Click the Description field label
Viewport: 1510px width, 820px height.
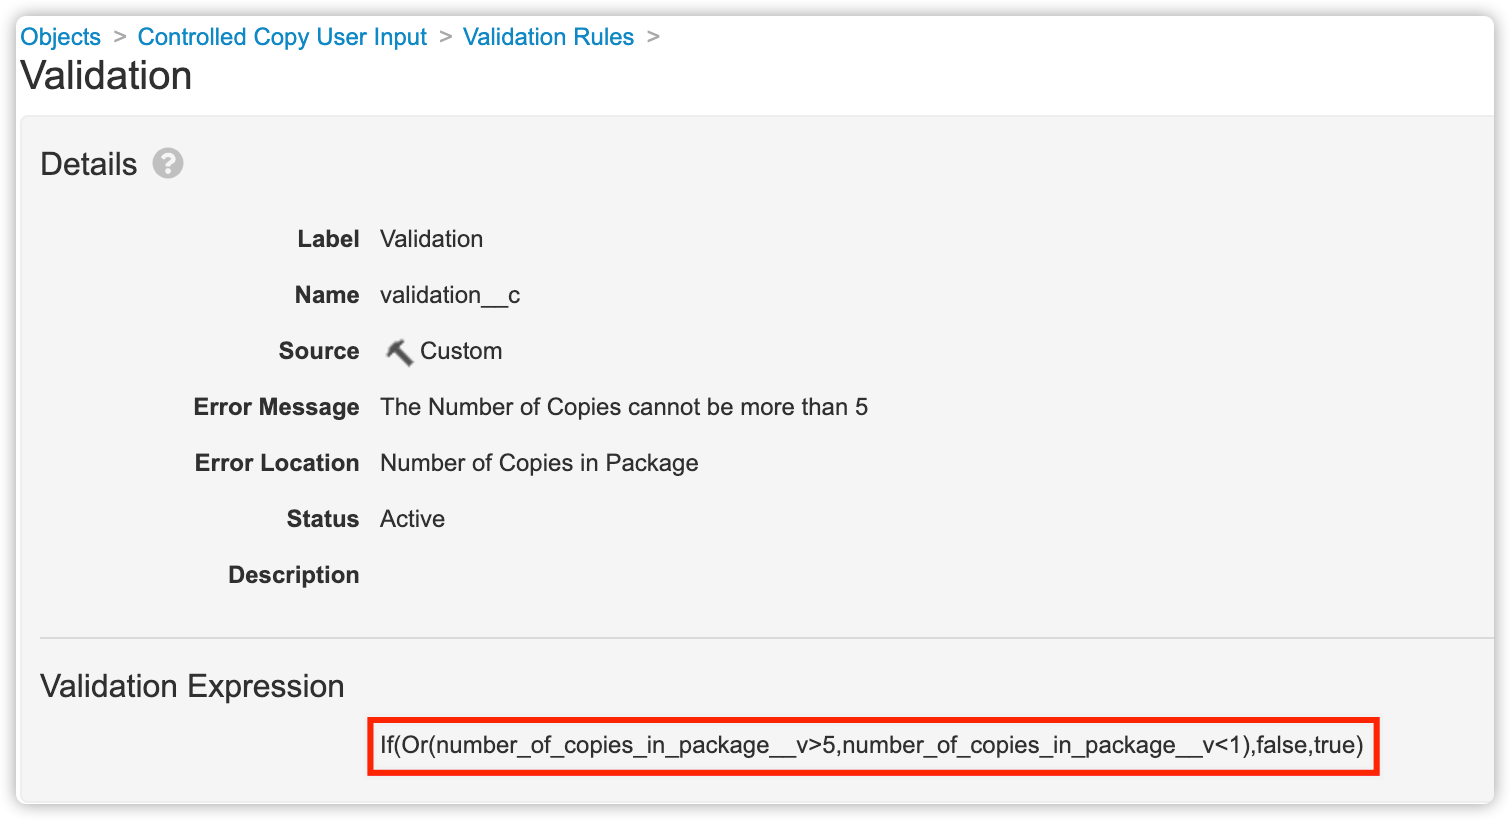coord(293,575)
